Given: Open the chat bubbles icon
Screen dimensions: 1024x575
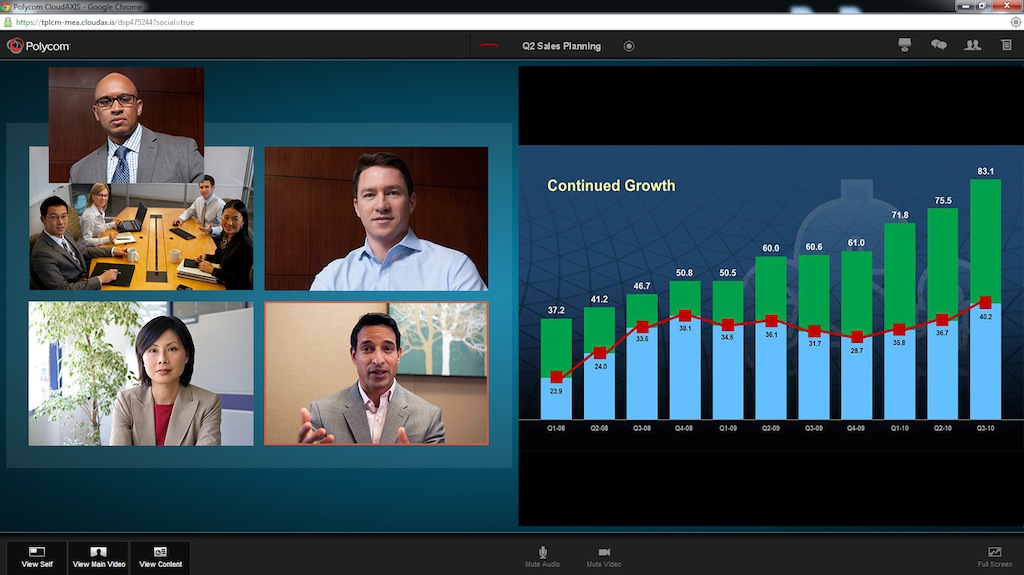Looking at the screenshot, I should point(938,45).
